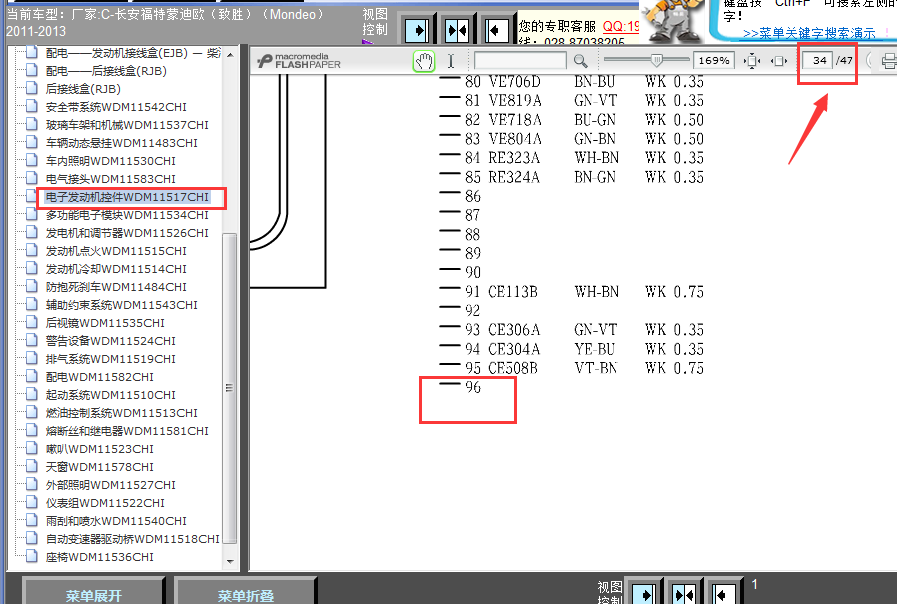
Task: Click top view-control right-arrow button
Action: click(418, 28)
